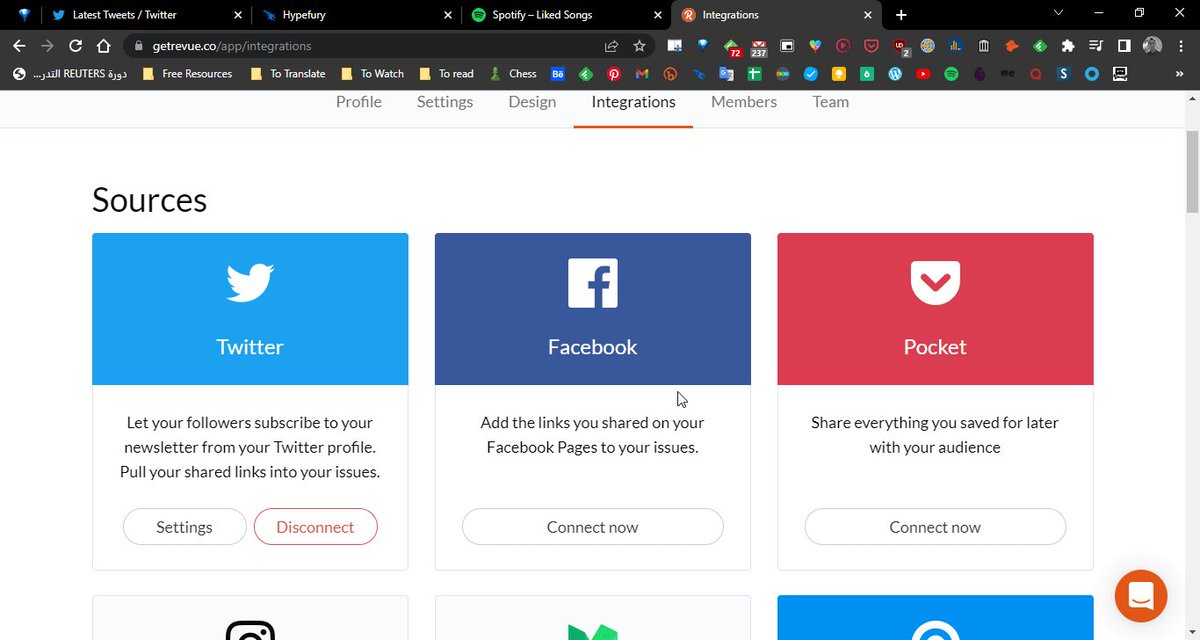The height and width of the screenshot is (640, 1200).
Task: Click the lock site info icon
Action: [138, 46]
